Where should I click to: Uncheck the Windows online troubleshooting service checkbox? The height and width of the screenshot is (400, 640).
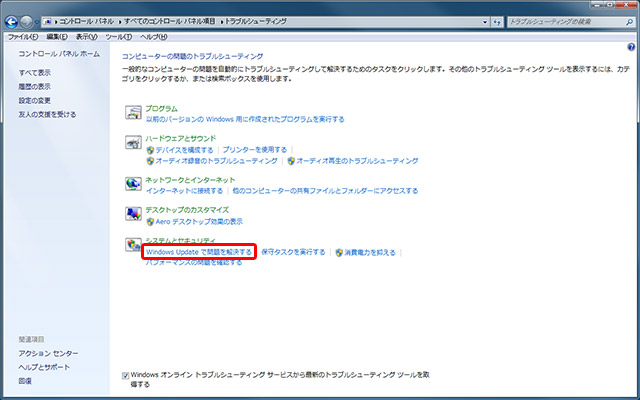(126, 374)
